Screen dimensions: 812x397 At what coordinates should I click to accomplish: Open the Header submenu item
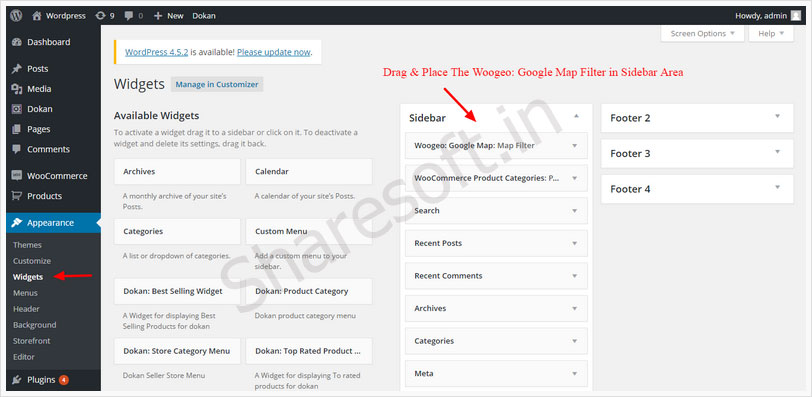click(26, 309)
